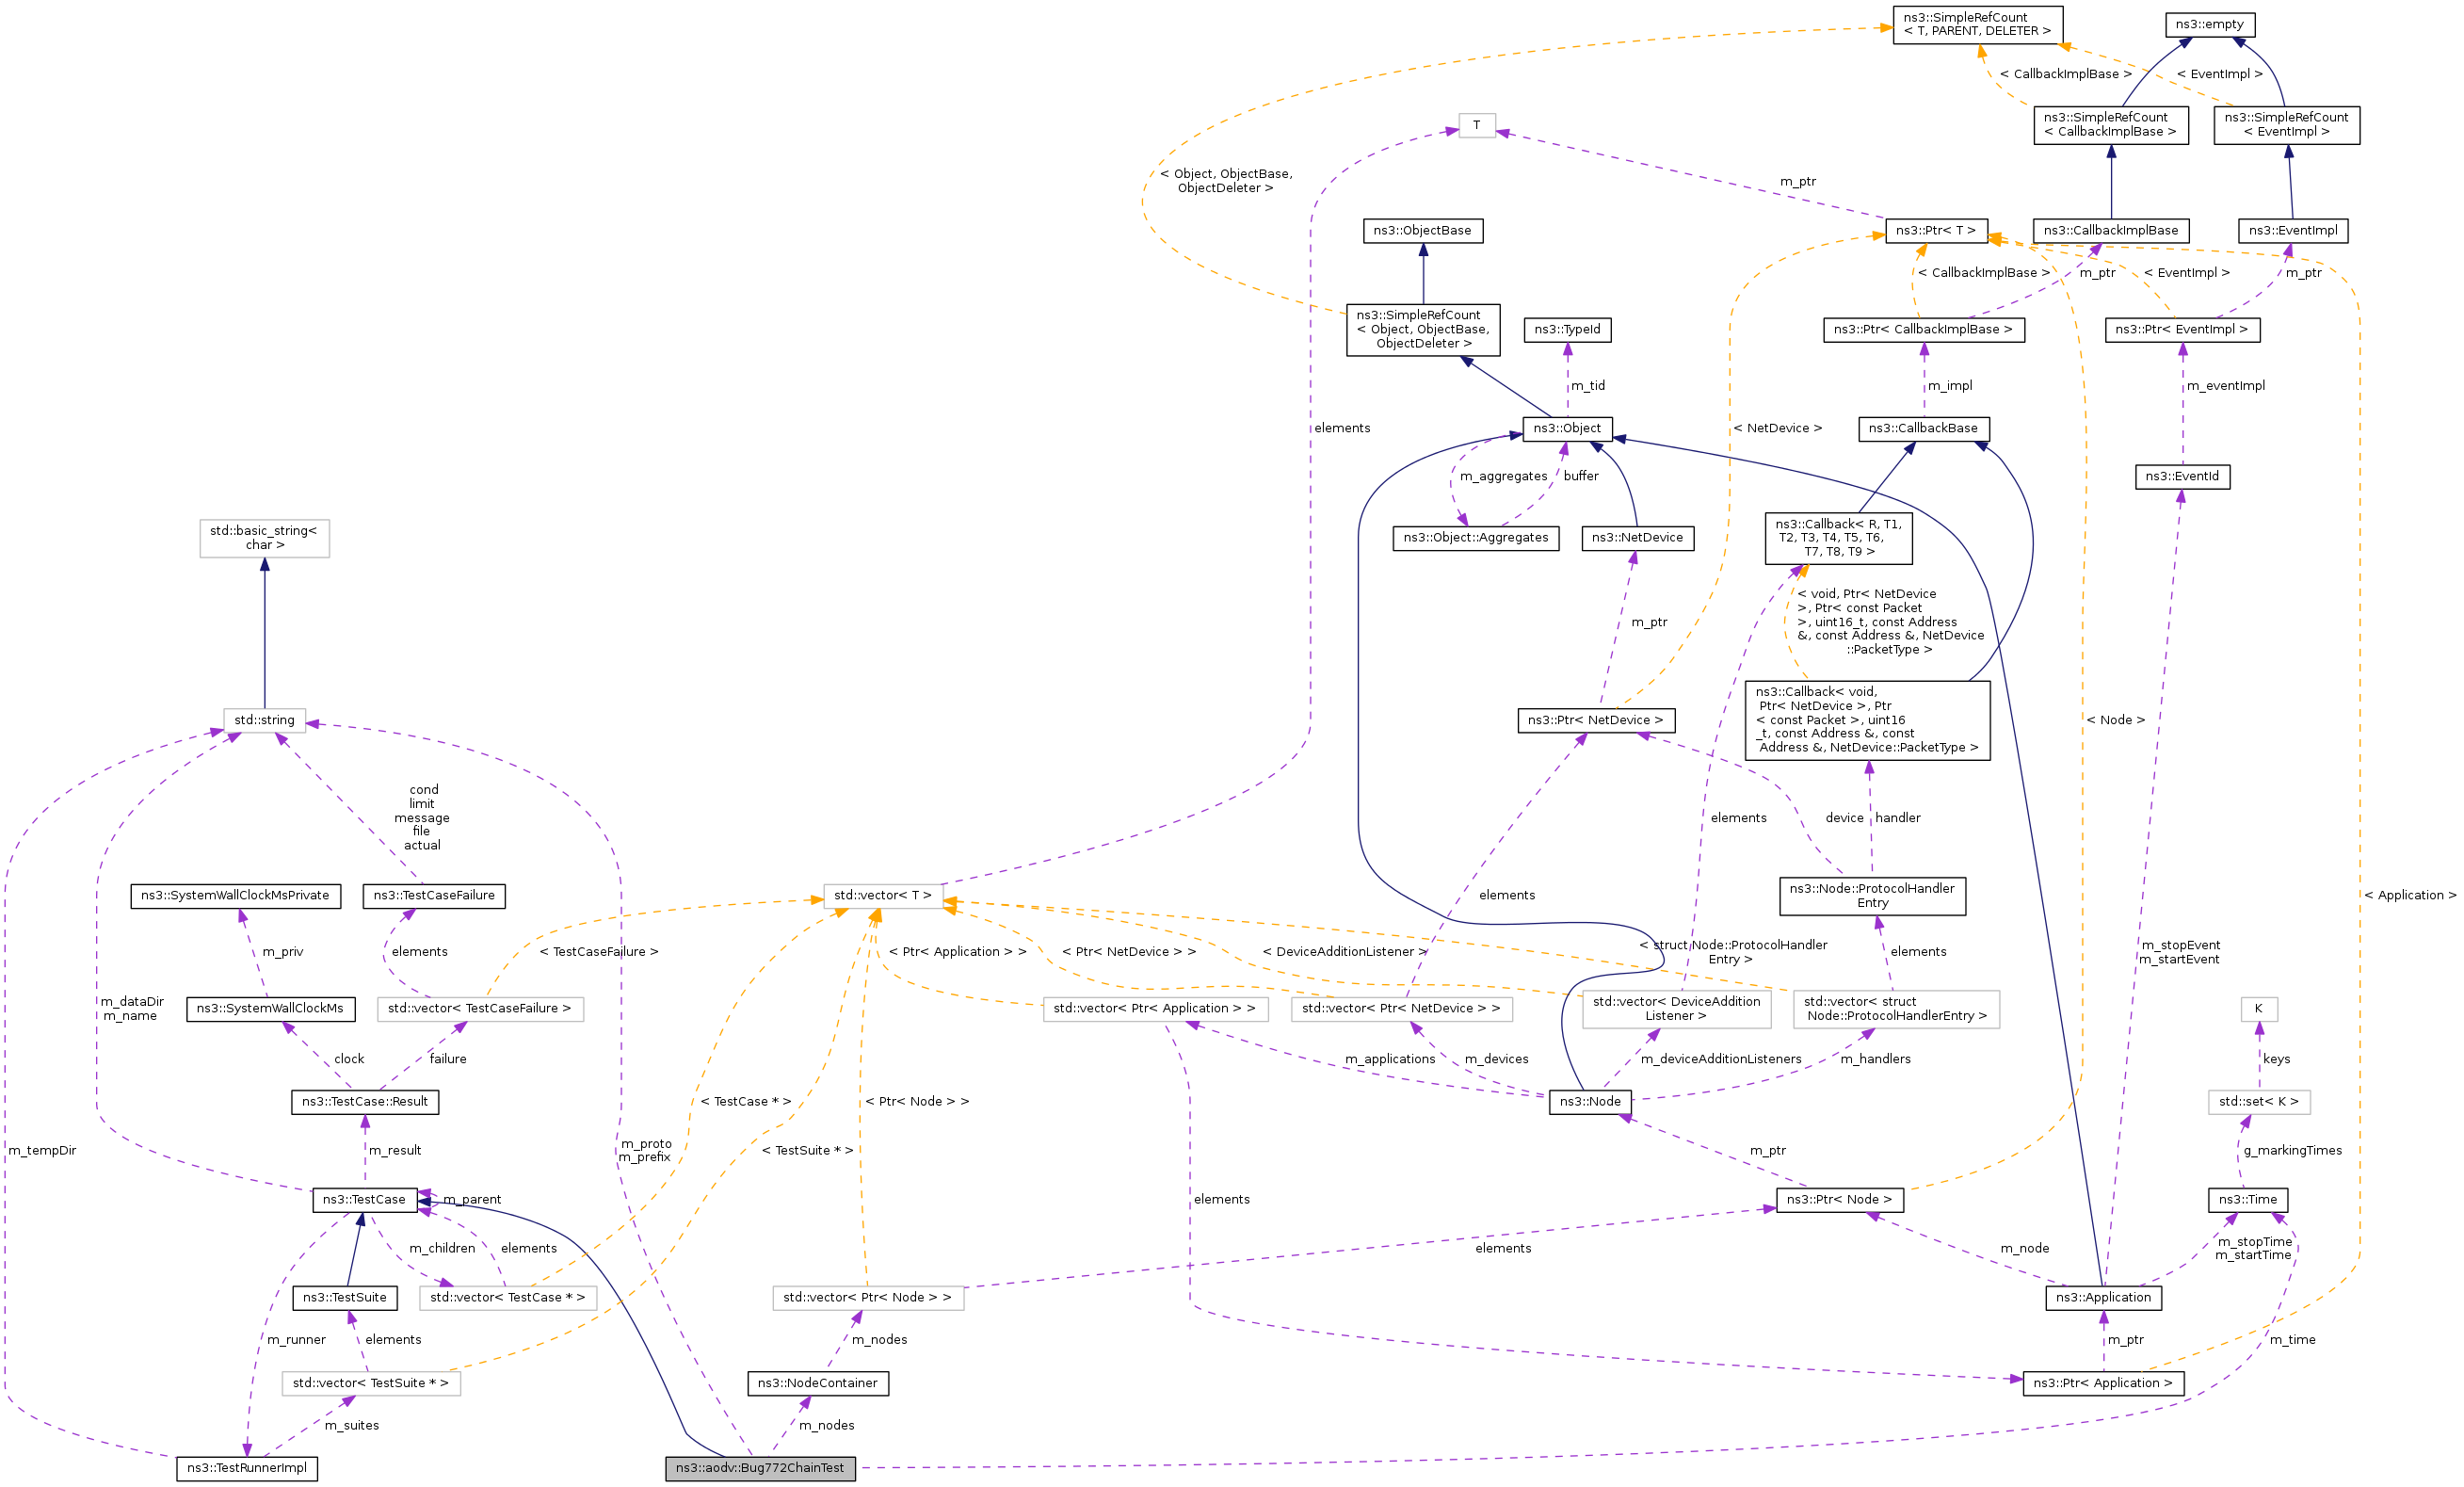
Task: Open ns3::Callback< void, Ptr< NetDevice >... > node
Action: pyautogui.click(x=1867, y=720)
